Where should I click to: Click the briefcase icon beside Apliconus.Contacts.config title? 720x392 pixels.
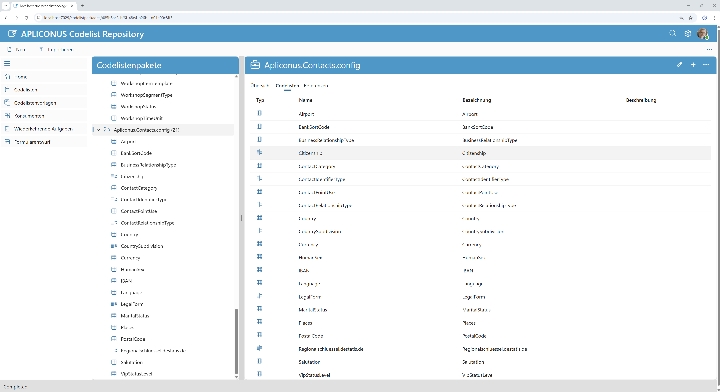coord(255,65)
